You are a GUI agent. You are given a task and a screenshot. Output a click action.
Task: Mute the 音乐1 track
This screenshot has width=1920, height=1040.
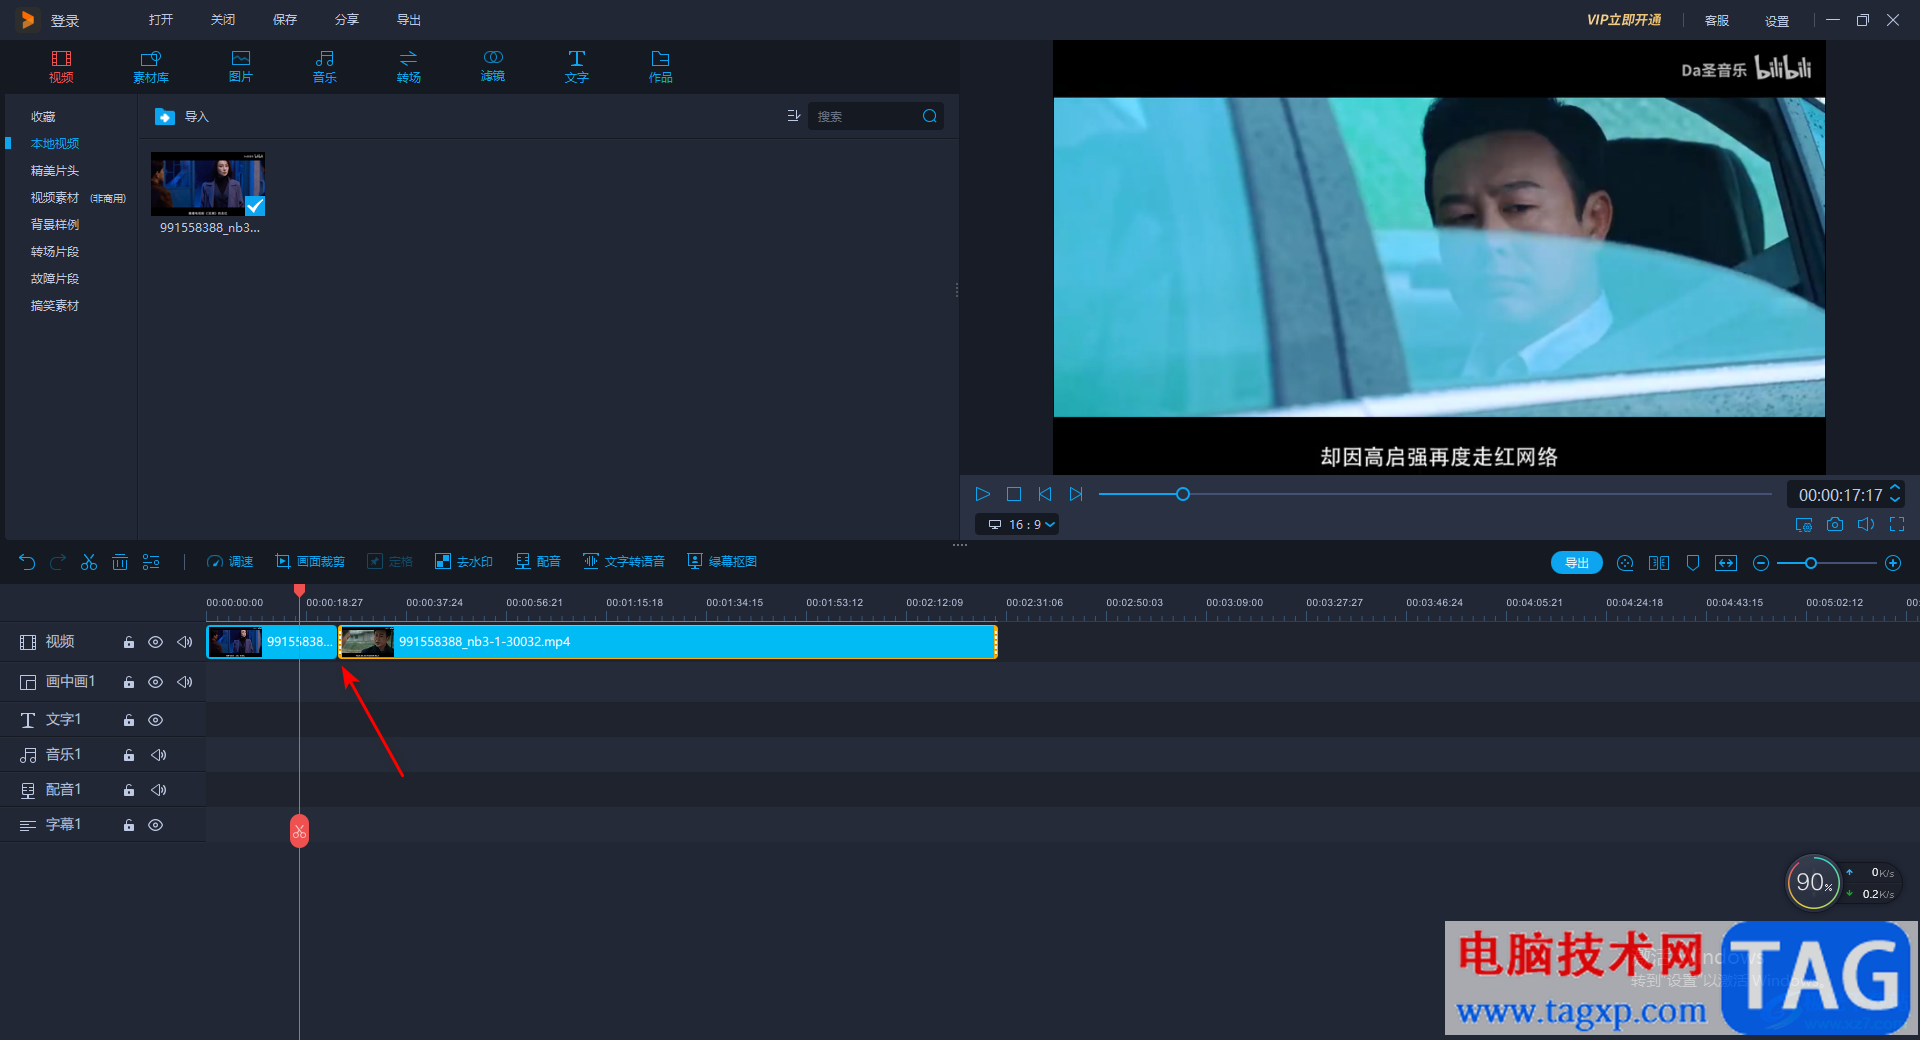click(x=158, y=755)
